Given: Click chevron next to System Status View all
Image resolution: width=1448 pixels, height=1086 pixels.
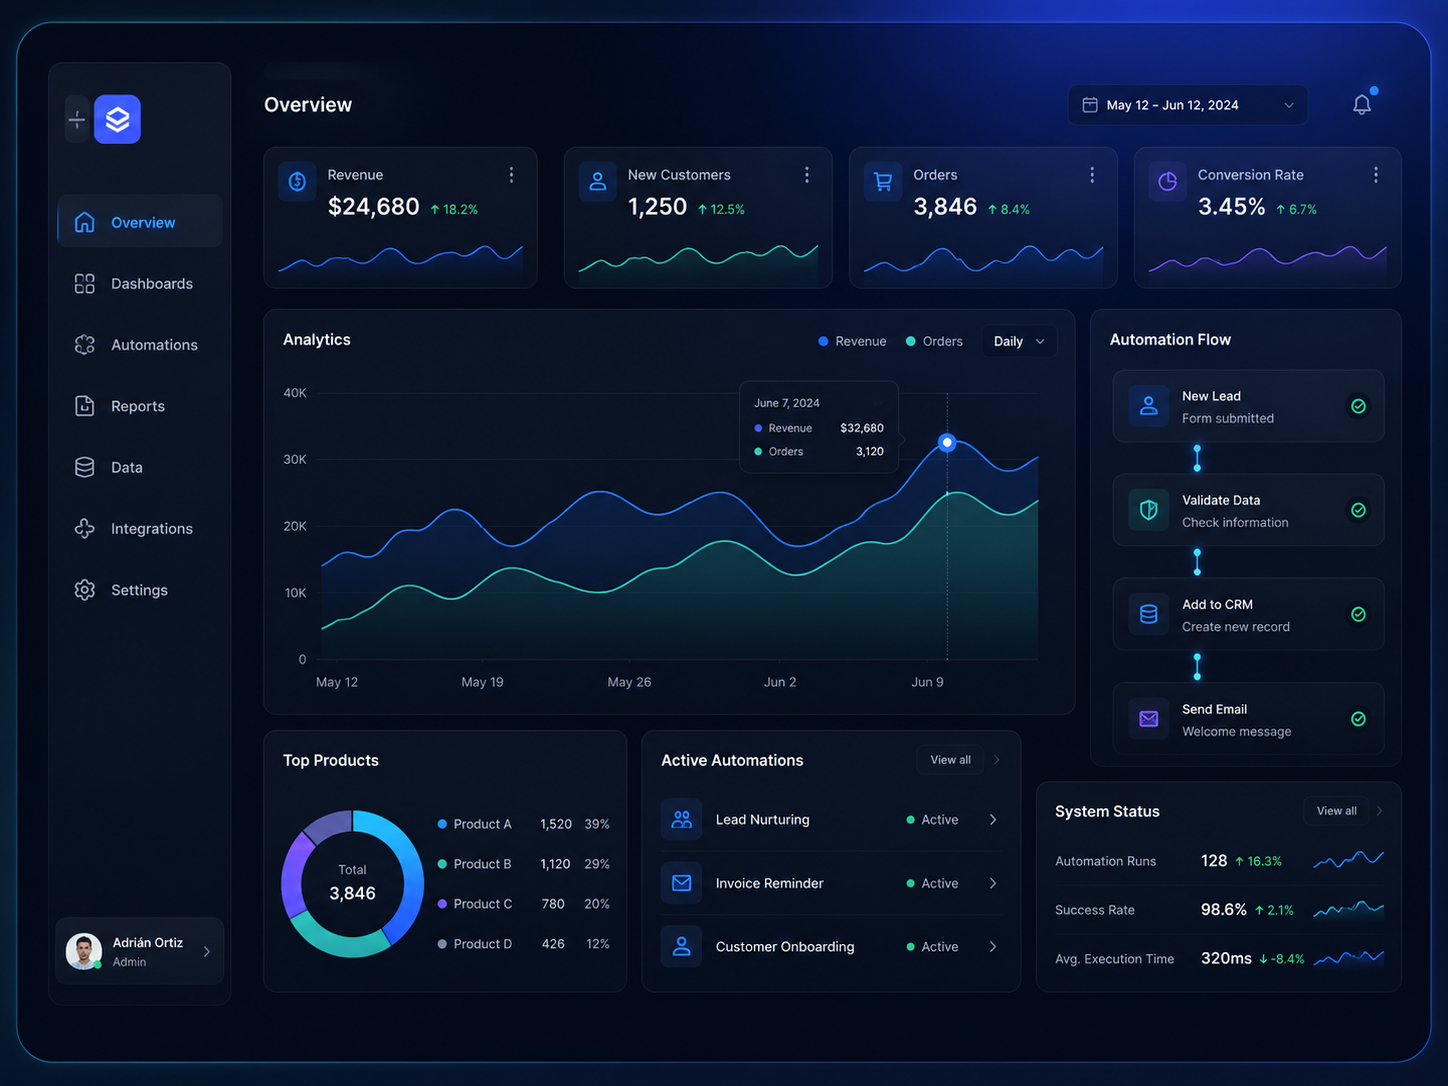Looking at the screenshot, I should [1380, 811].
